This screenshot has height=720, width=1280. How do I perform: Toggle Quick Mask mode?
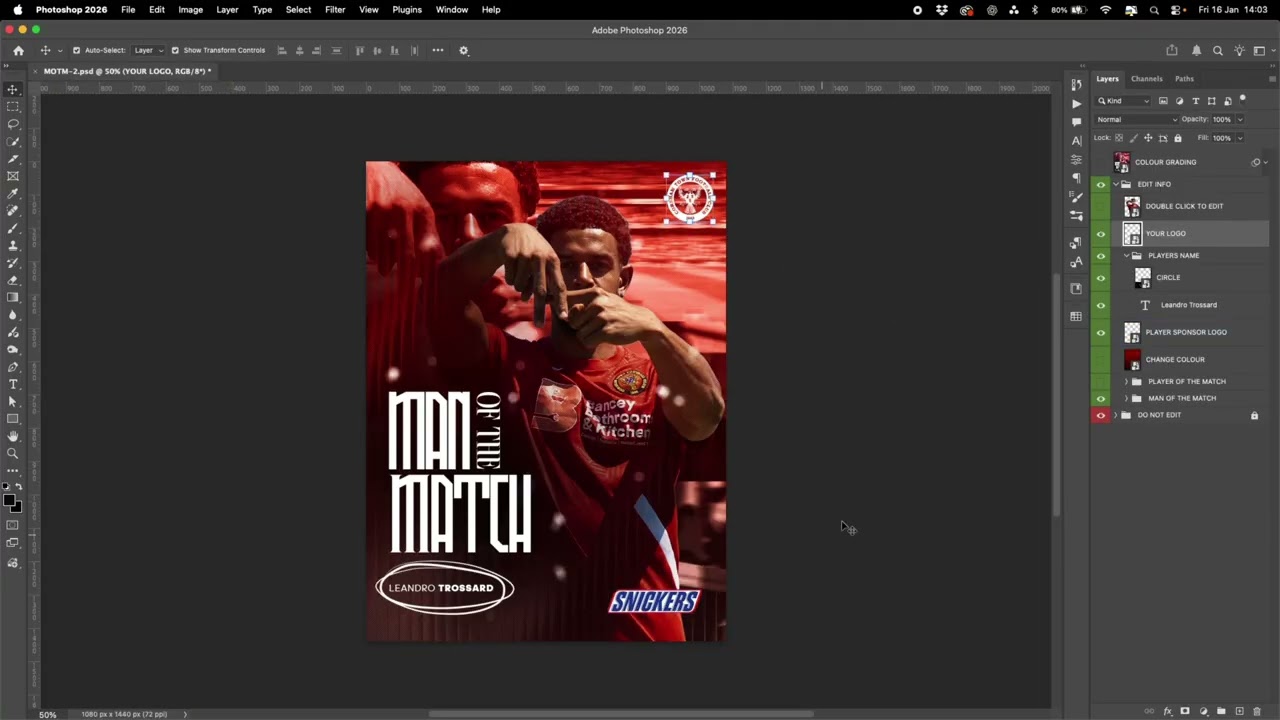pos(13,525)
